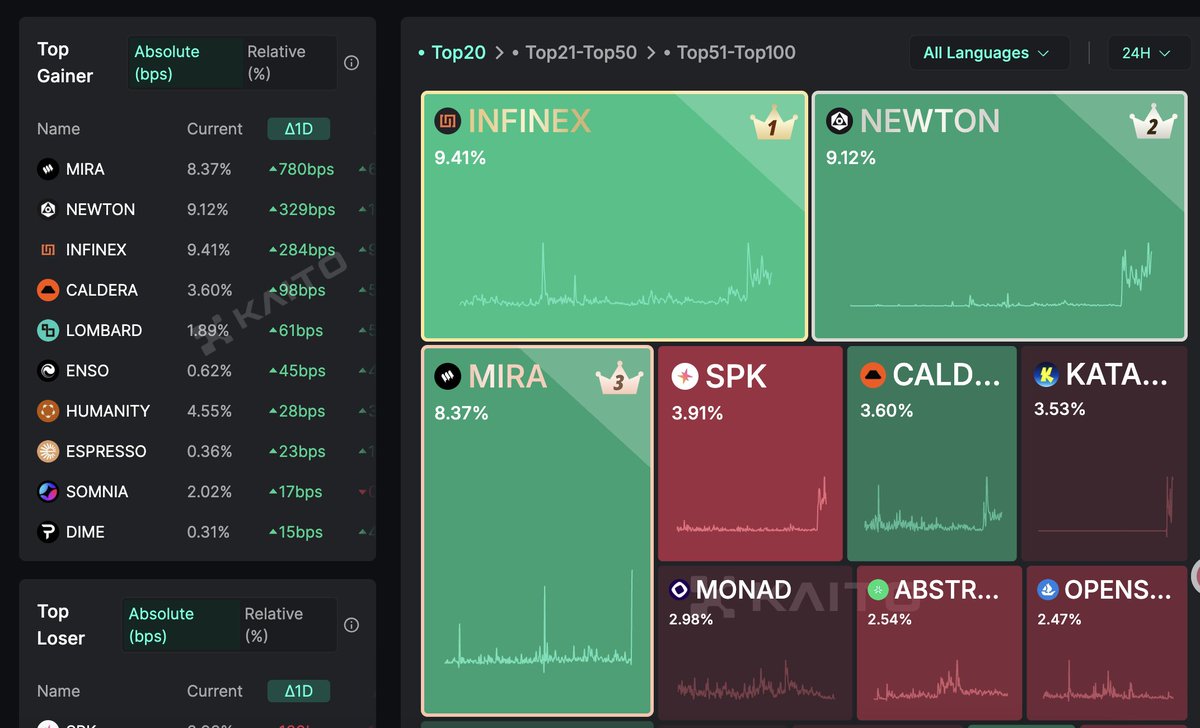Click 2.02% in the SOMNIA row
The image size is (1200, 728).
pos(209,492)
